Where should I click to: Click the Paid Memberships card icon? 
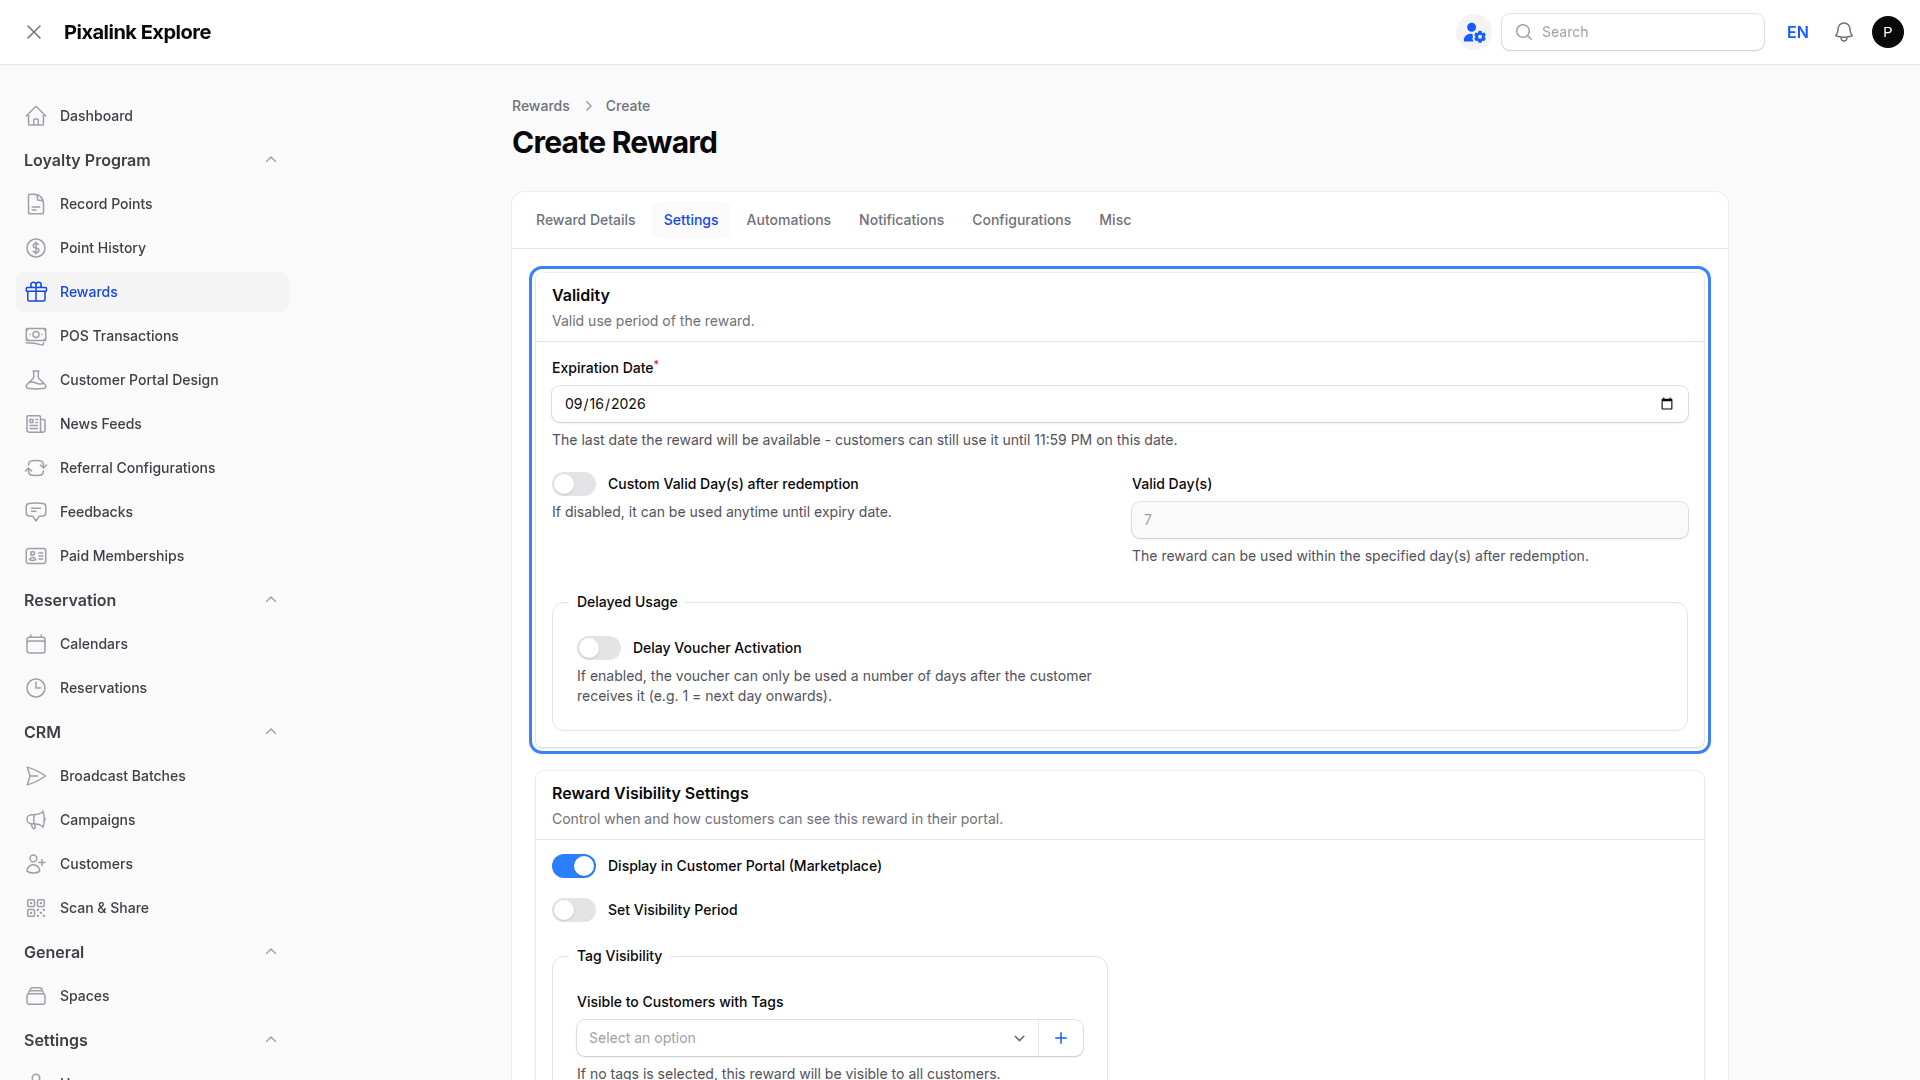pos(36,556)
